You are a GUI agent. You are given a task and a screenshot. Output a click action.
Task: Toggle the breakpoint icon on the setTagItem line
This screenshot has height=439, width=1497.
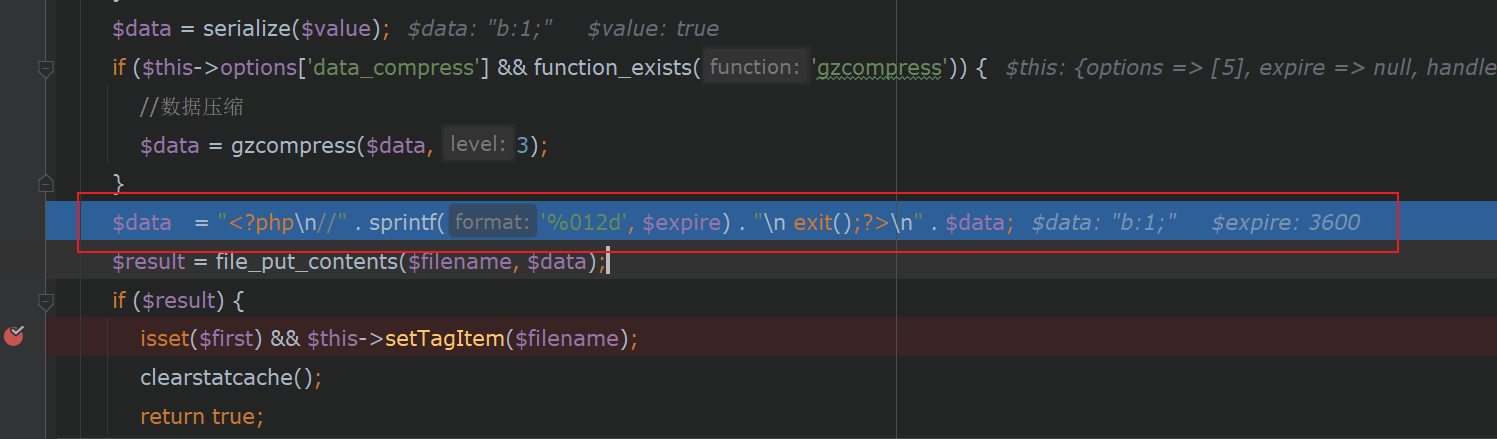[14, 337]
